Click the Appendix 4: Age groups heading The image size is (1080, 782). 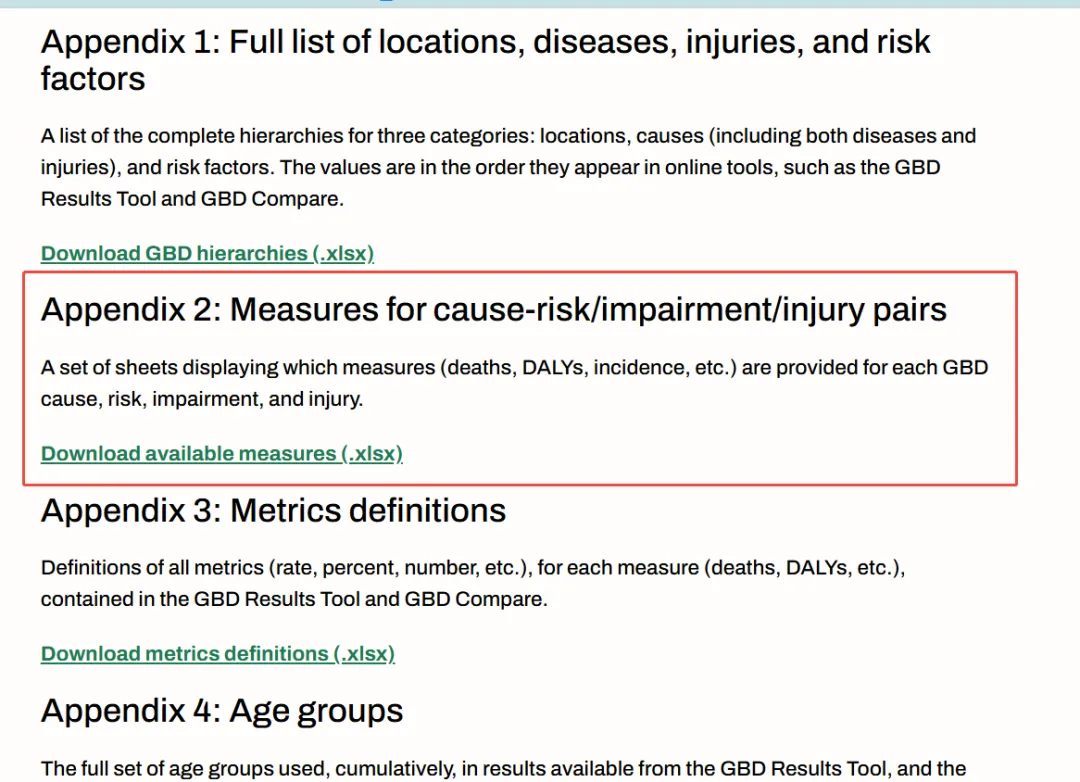pyautogui.click(x=222, y=711)
